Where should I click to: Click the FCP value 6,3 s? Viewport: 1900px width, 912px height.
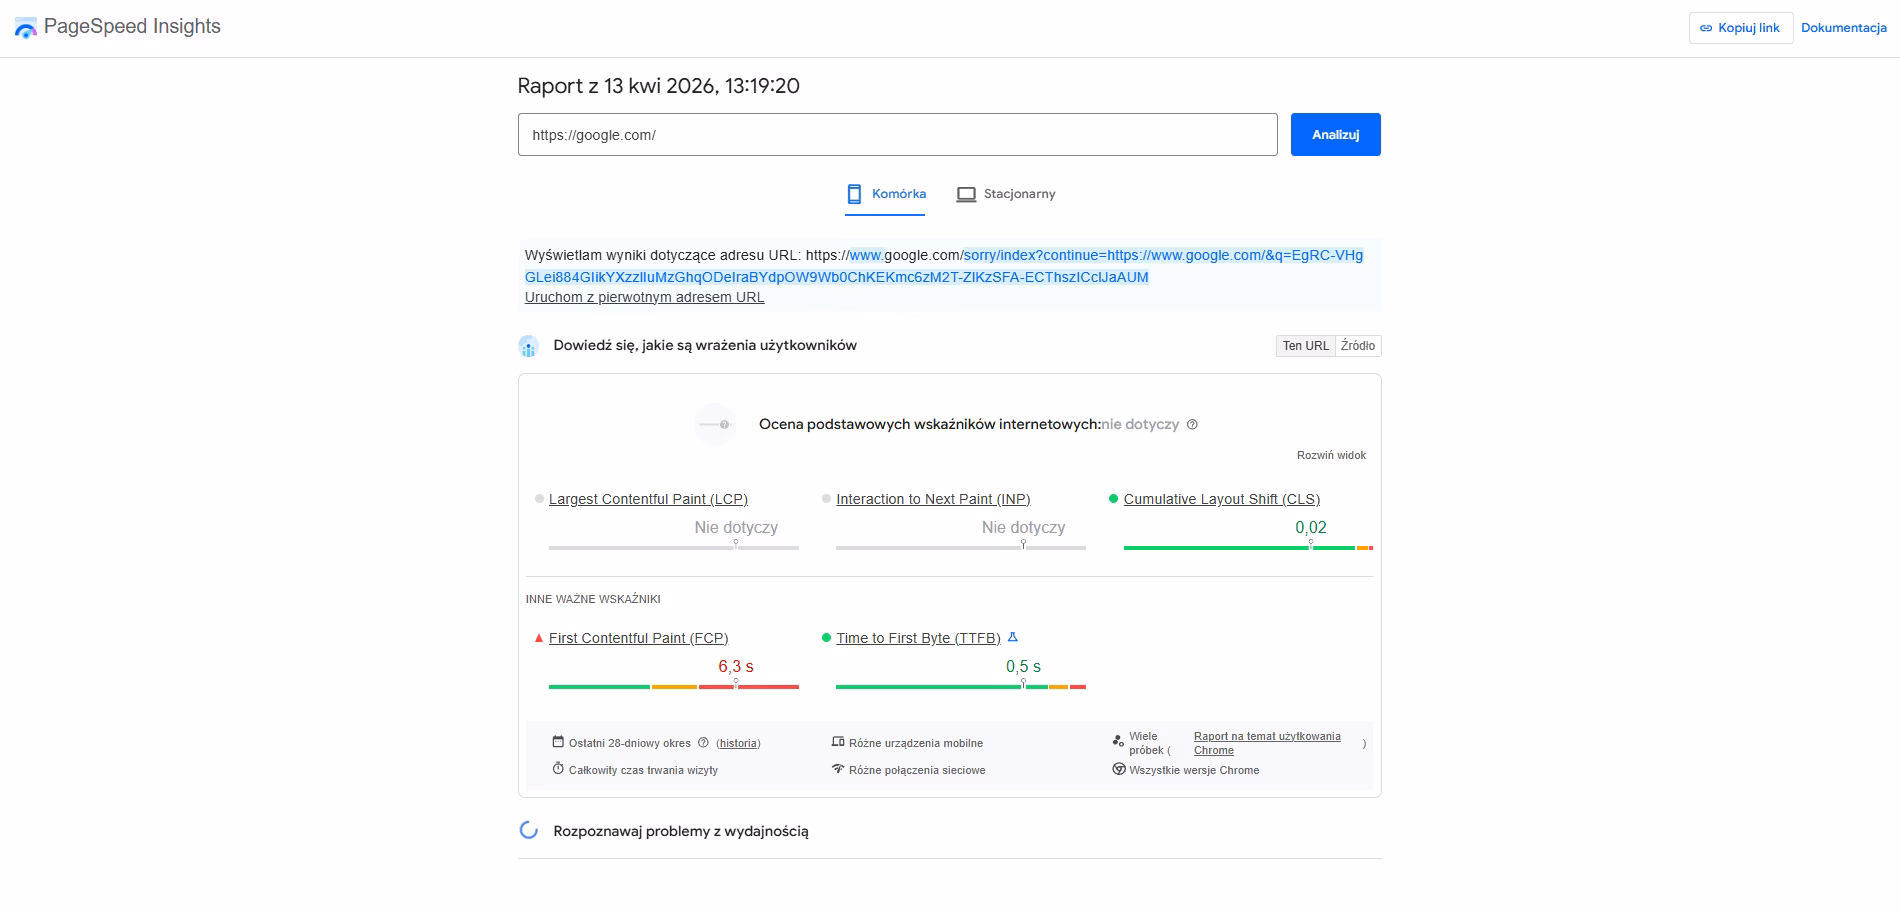click(x=736, y=666)
